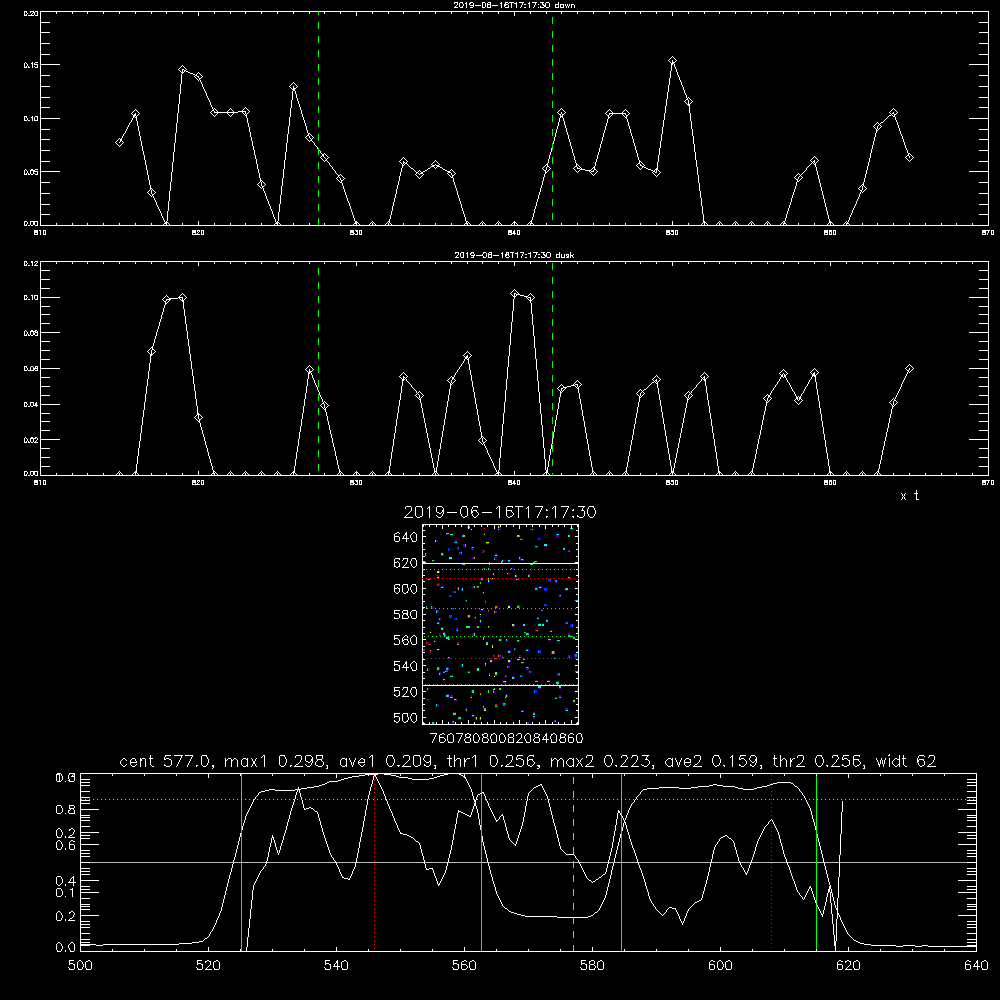Click y-axis label '0.12' on dusk plot

click(31, 263)
